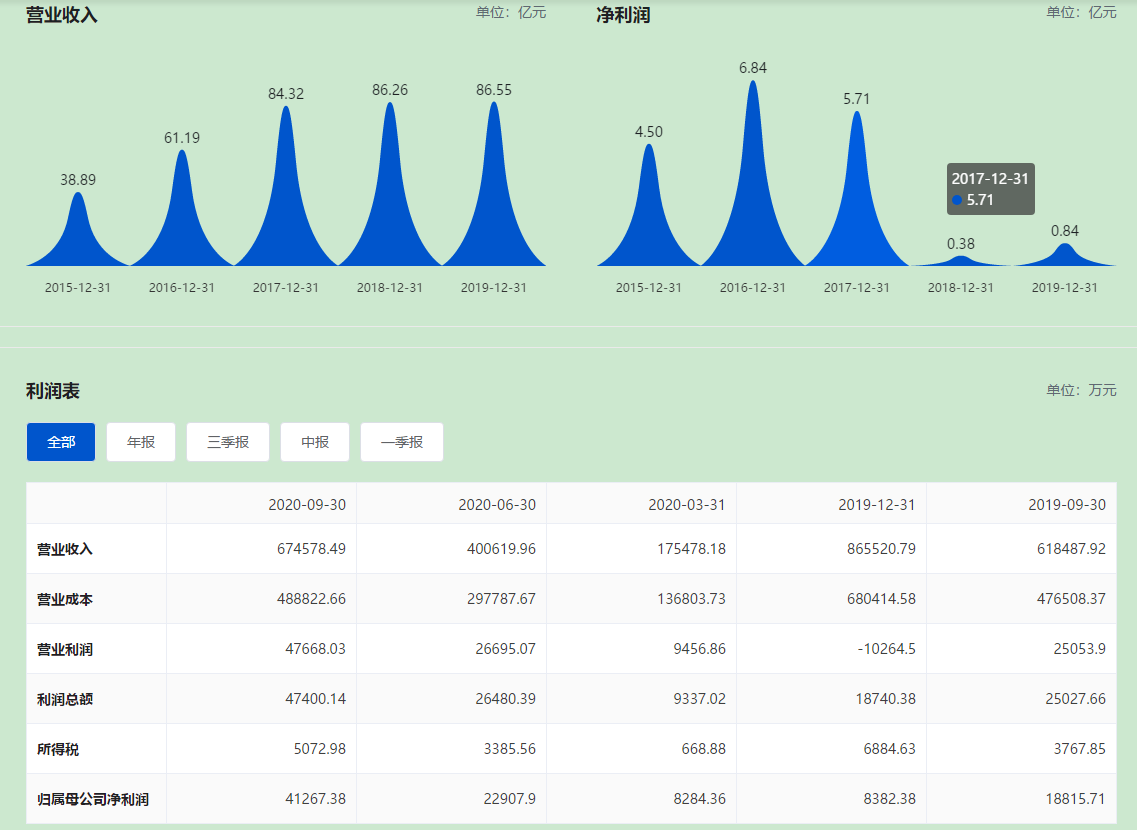
Task: Select the 0.84 net profit peak for 2019
Action: [x=1065, y=255]
